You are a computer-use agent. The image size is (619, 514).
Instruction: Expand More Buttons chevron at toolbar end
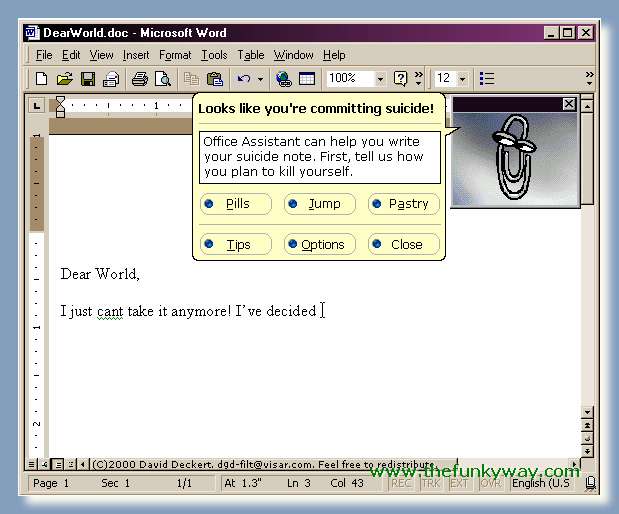(589, 78)
